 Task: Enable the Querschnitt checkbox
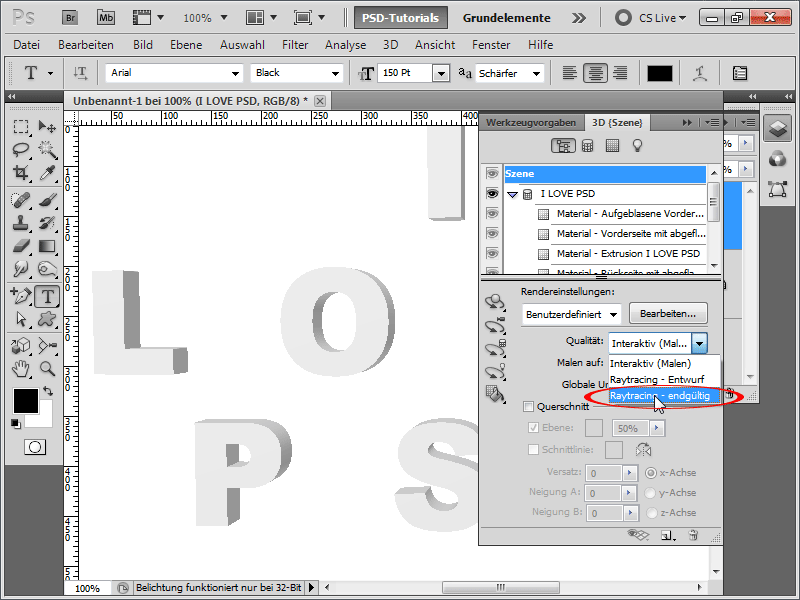click(528, 407)
